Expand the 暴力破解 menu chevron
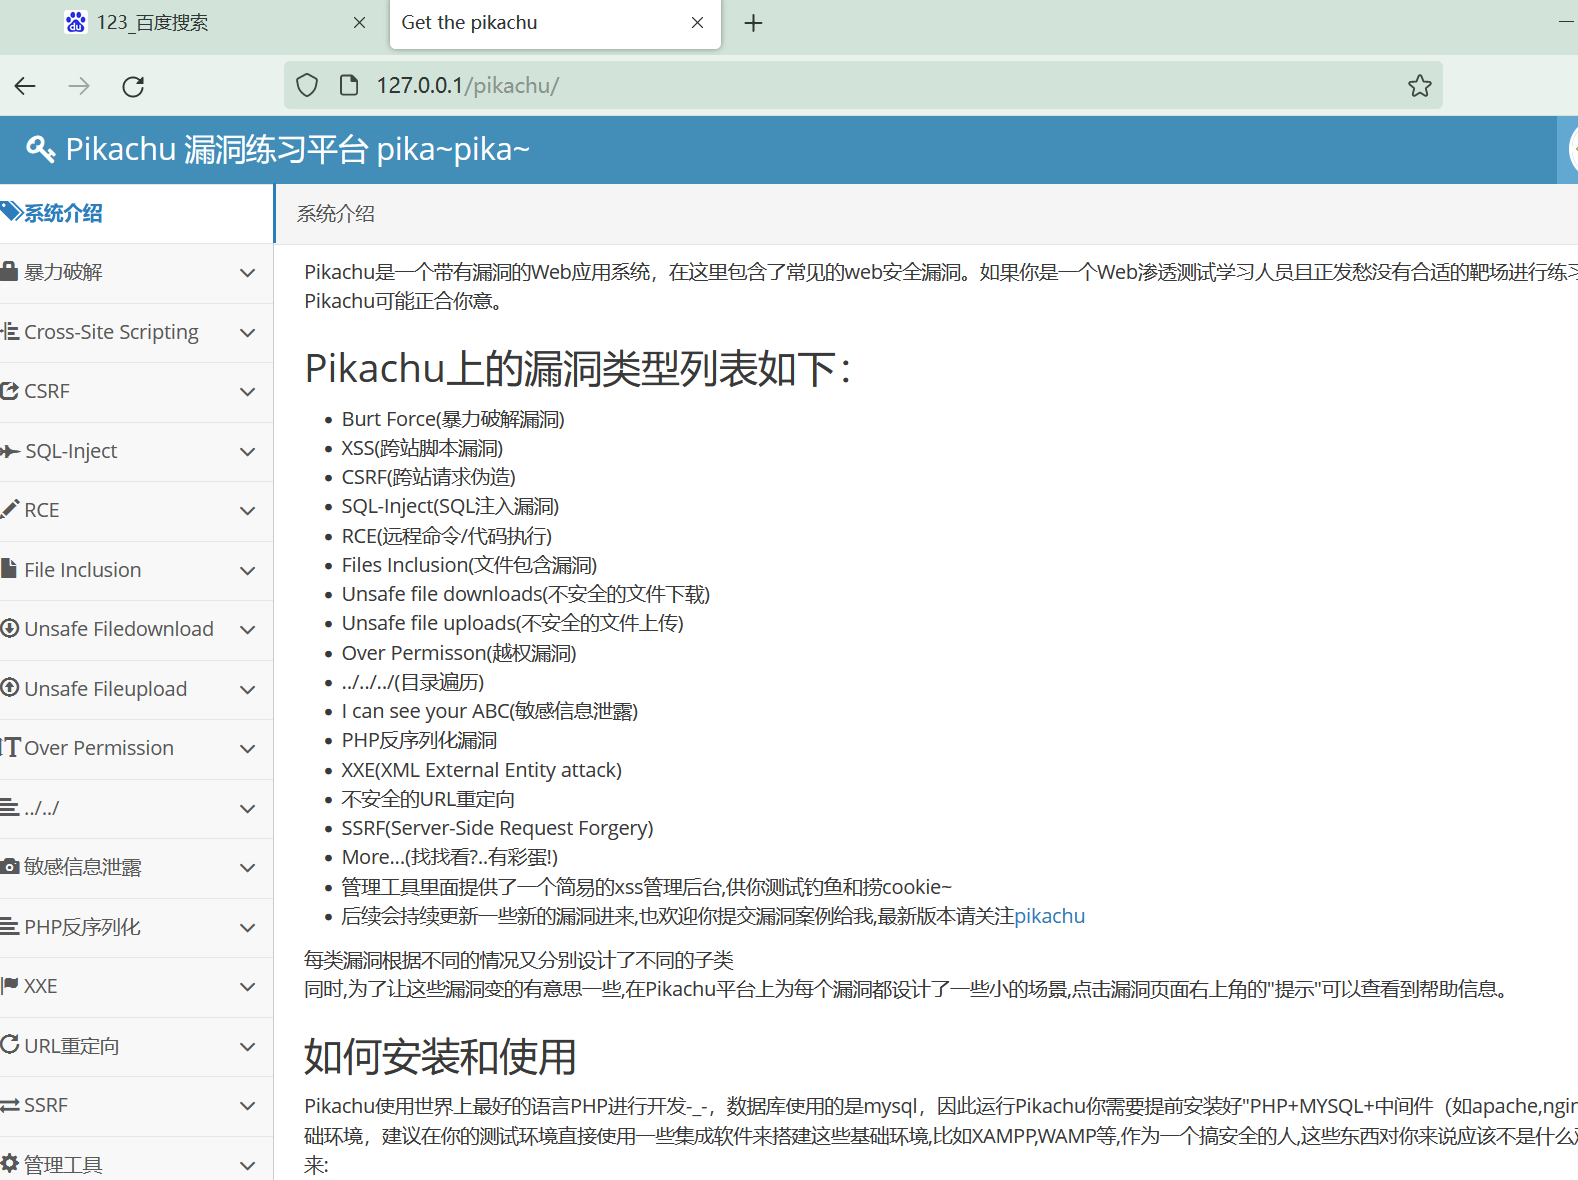 tap(248, 273)
